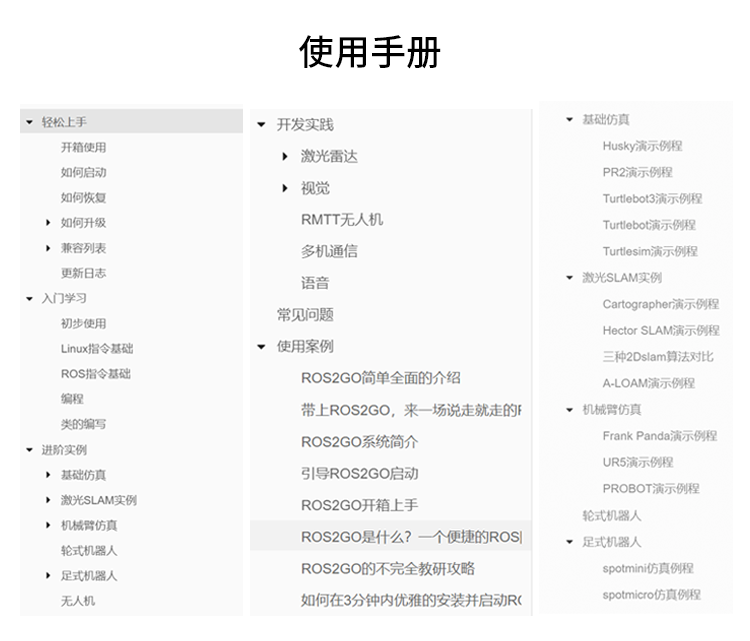Open Hector SLAM演示例程
This screenshot has height=641, width=750.
click(x=661, y=331)
